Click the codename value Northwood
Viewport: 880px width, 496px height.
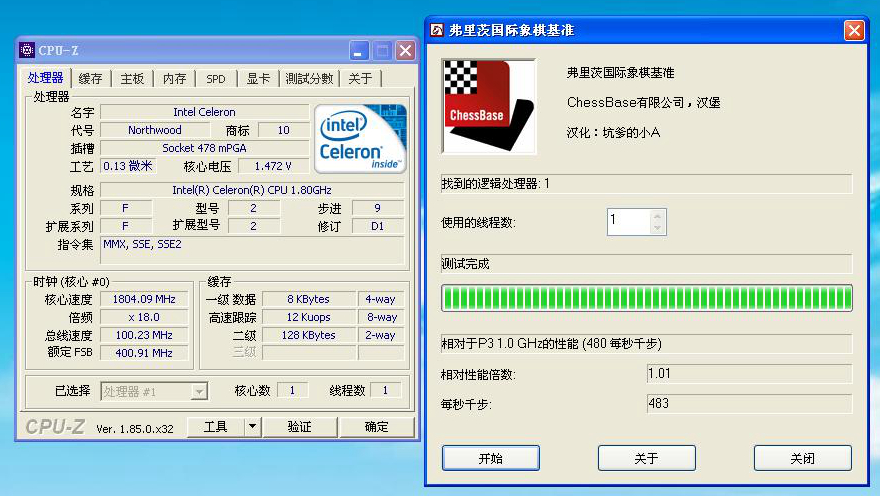point(155,130)
